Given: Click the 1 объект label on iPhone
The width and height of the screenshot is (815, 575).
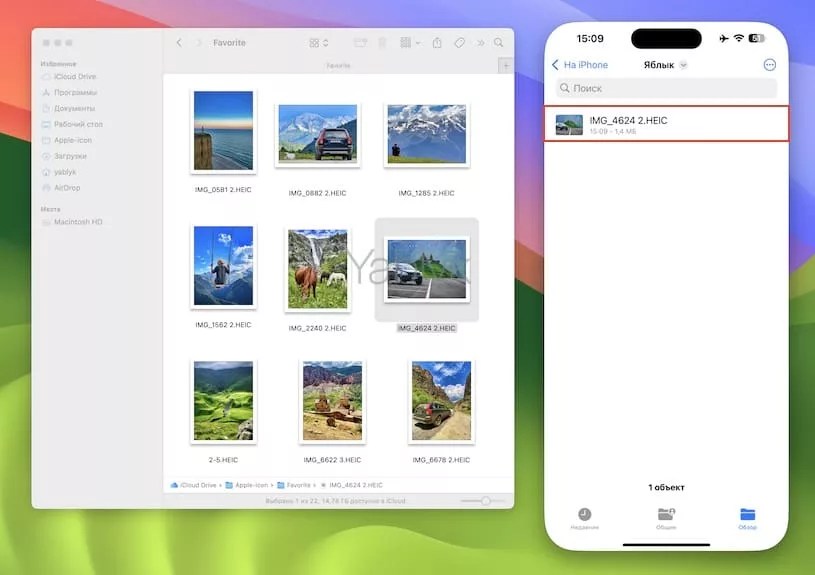Looking at the screenshot, I should pyautogui.click(x=666, y=487).
